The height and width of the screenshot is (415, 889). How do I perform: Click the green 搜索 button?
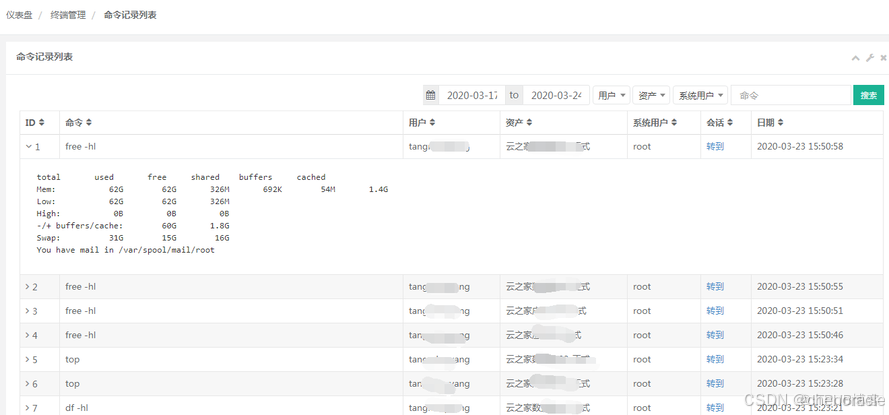pyautogui.click(x=869, y=95)
